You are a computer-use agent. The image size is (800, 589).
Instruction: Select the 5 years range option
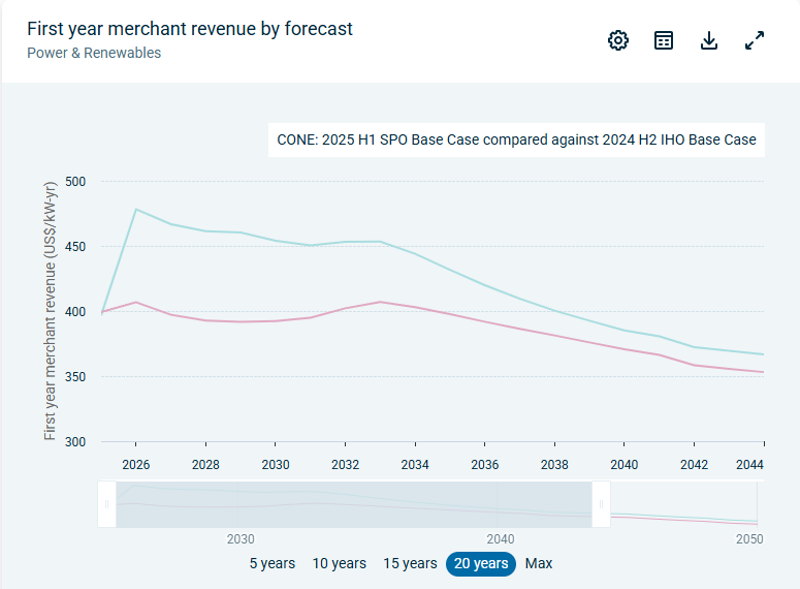point(272,563)
